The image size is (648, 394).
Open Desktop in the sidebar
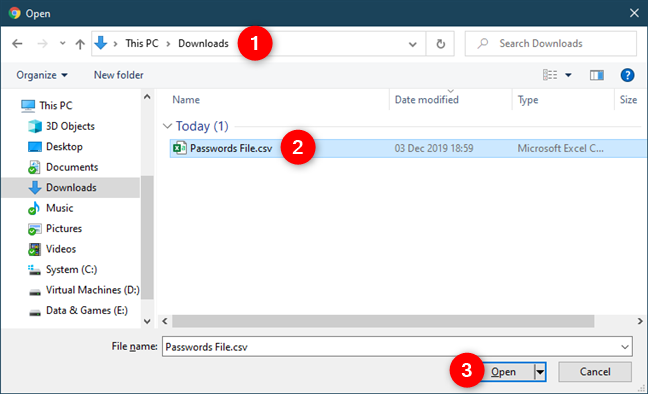(64, 147)
